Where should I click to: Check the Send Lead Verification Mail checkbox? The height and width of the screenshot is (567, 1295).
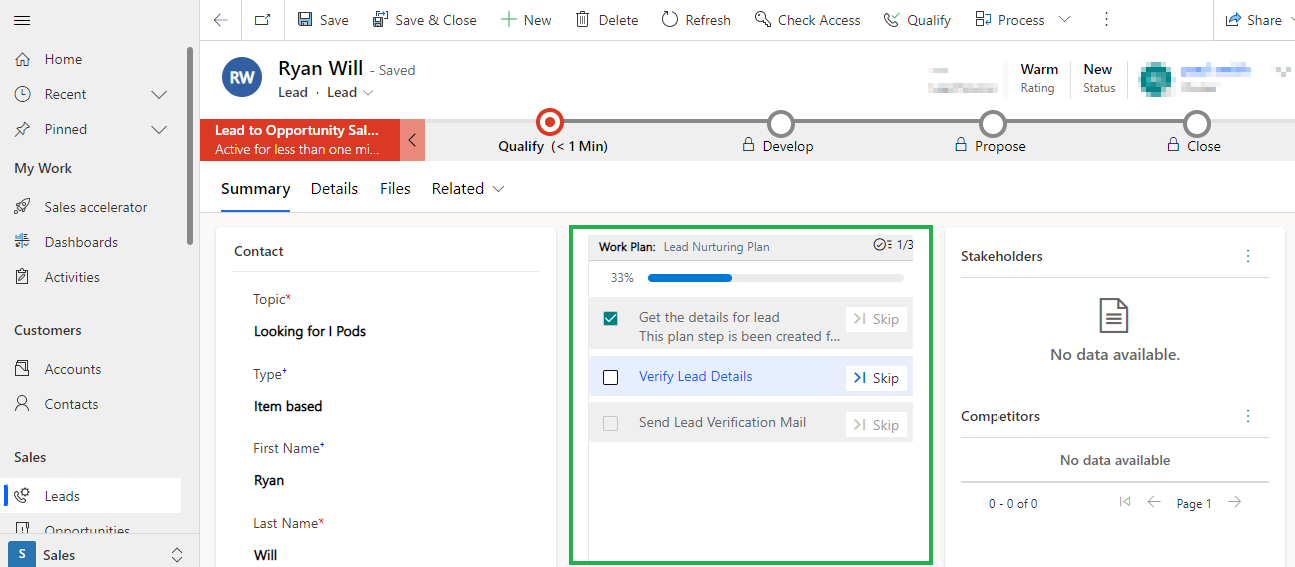pyautogui.click(x=611, y=424)
